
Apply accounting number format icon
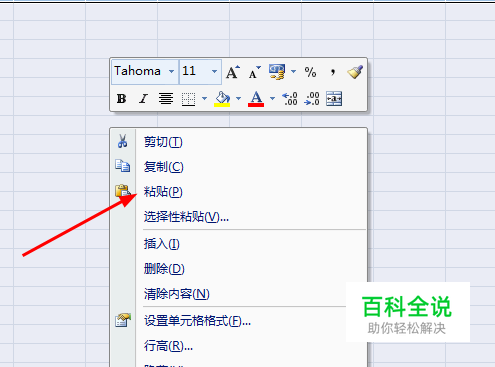point(277,72)
